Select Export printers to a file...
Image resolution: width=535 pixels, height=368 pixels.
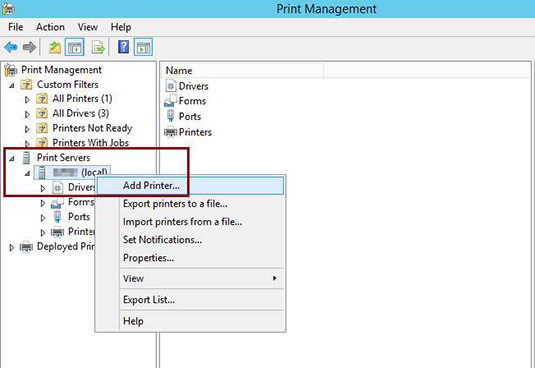click(x=175, y=204)
